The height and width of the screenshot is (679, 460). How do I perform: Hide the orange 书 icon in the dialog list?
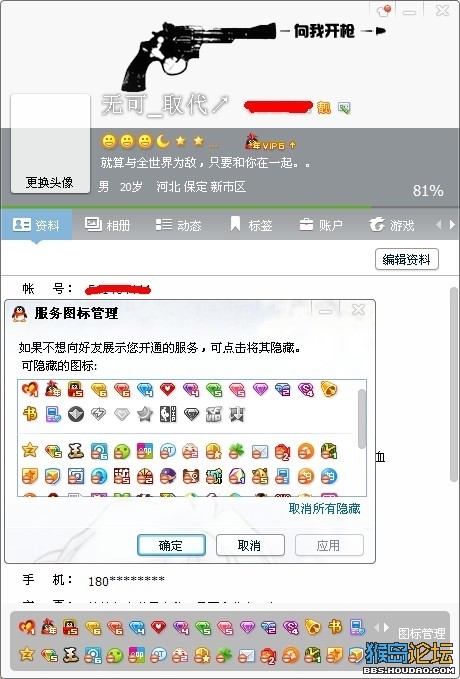click(30, 414)
